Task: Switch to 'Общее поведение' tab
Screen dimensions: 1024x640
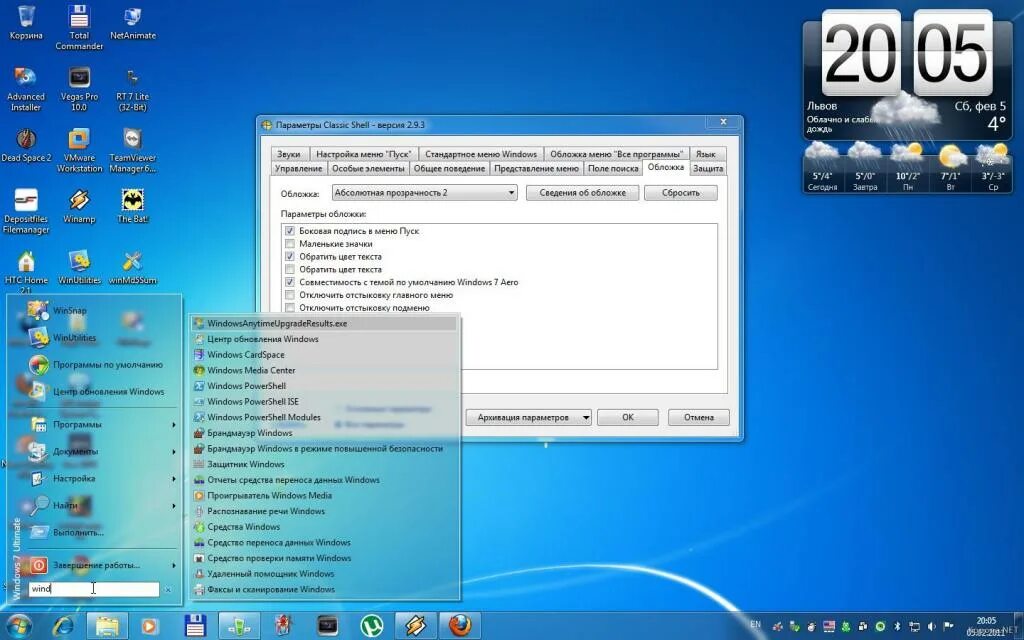Action: pos(449,168)
